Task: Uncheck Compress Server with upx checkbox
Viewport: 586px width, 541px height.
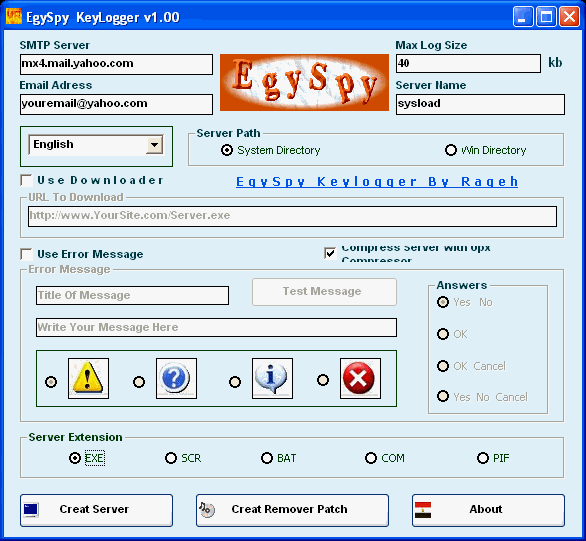Action: tap(330, 253)
